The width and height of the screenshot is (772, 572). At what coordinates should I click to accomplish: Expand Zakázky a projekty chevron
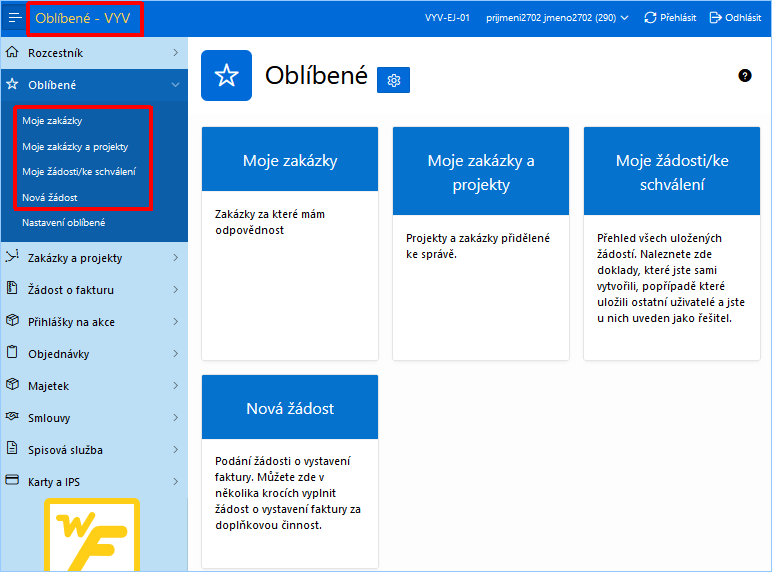click(176, 257)
